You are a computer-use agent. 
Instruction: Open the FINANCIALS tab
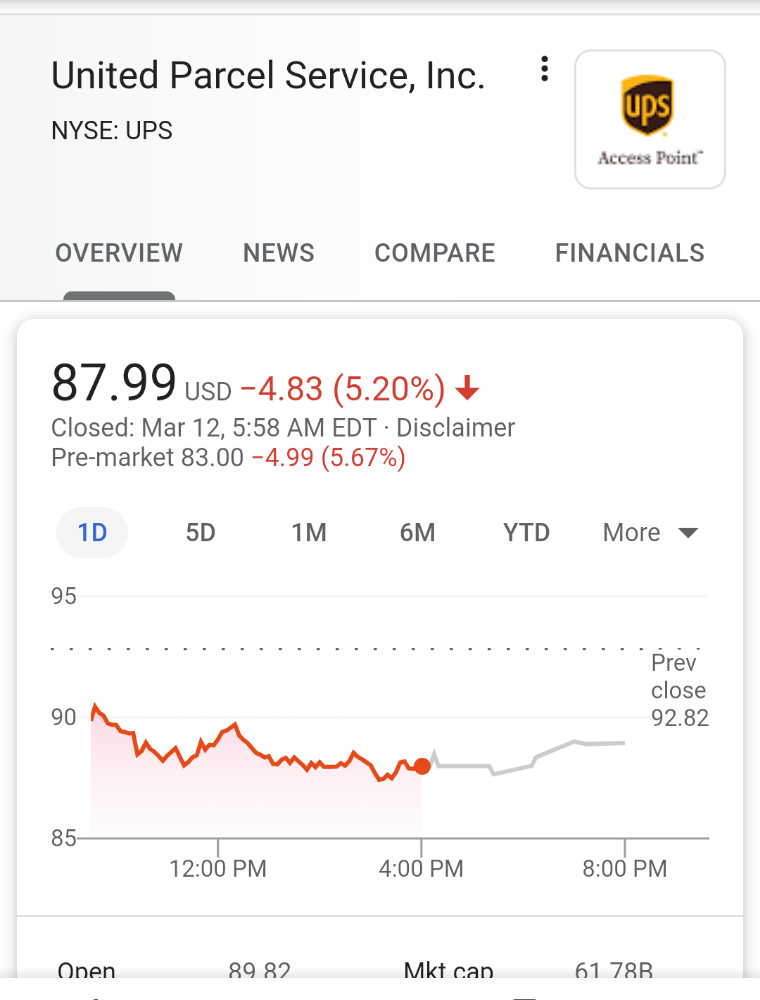coord(630,253)
